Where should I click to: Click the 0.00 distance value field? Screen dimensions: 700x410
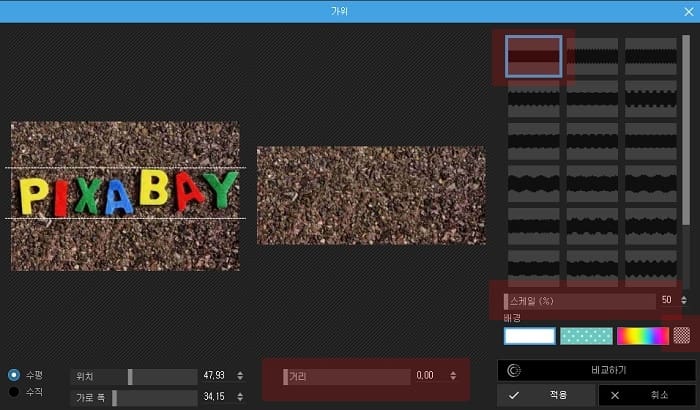tap(425, 376)
